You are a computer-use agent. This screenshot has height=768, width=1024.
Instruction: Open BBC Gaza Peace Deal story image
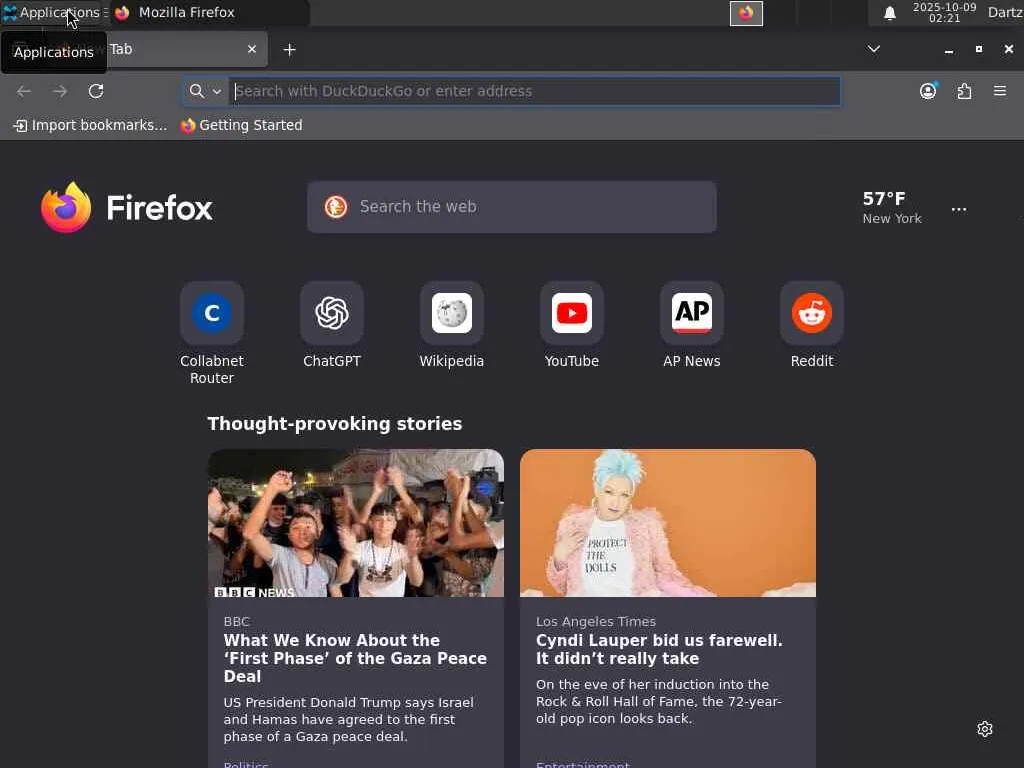point(356,523)
